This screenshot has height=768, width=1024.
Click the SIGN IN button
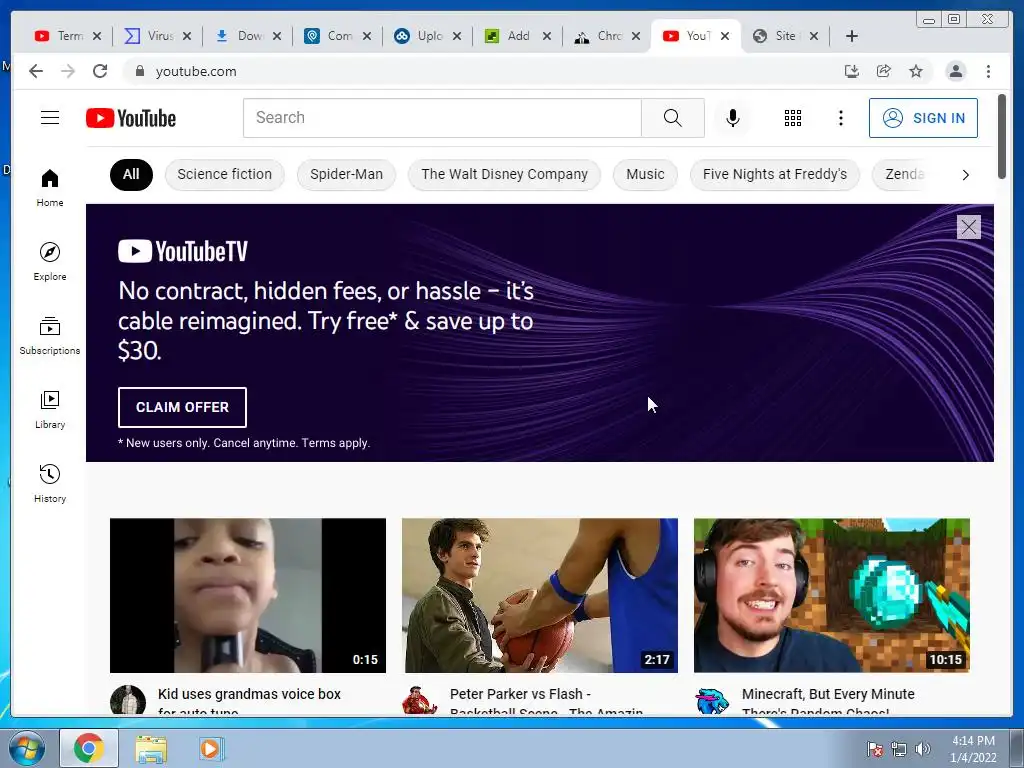923,118
